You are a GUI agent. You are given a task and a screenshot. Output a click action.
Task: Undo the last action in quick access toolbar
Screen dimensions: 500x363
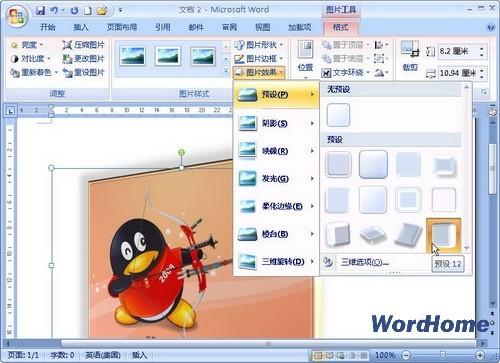(x=54, y=11)
